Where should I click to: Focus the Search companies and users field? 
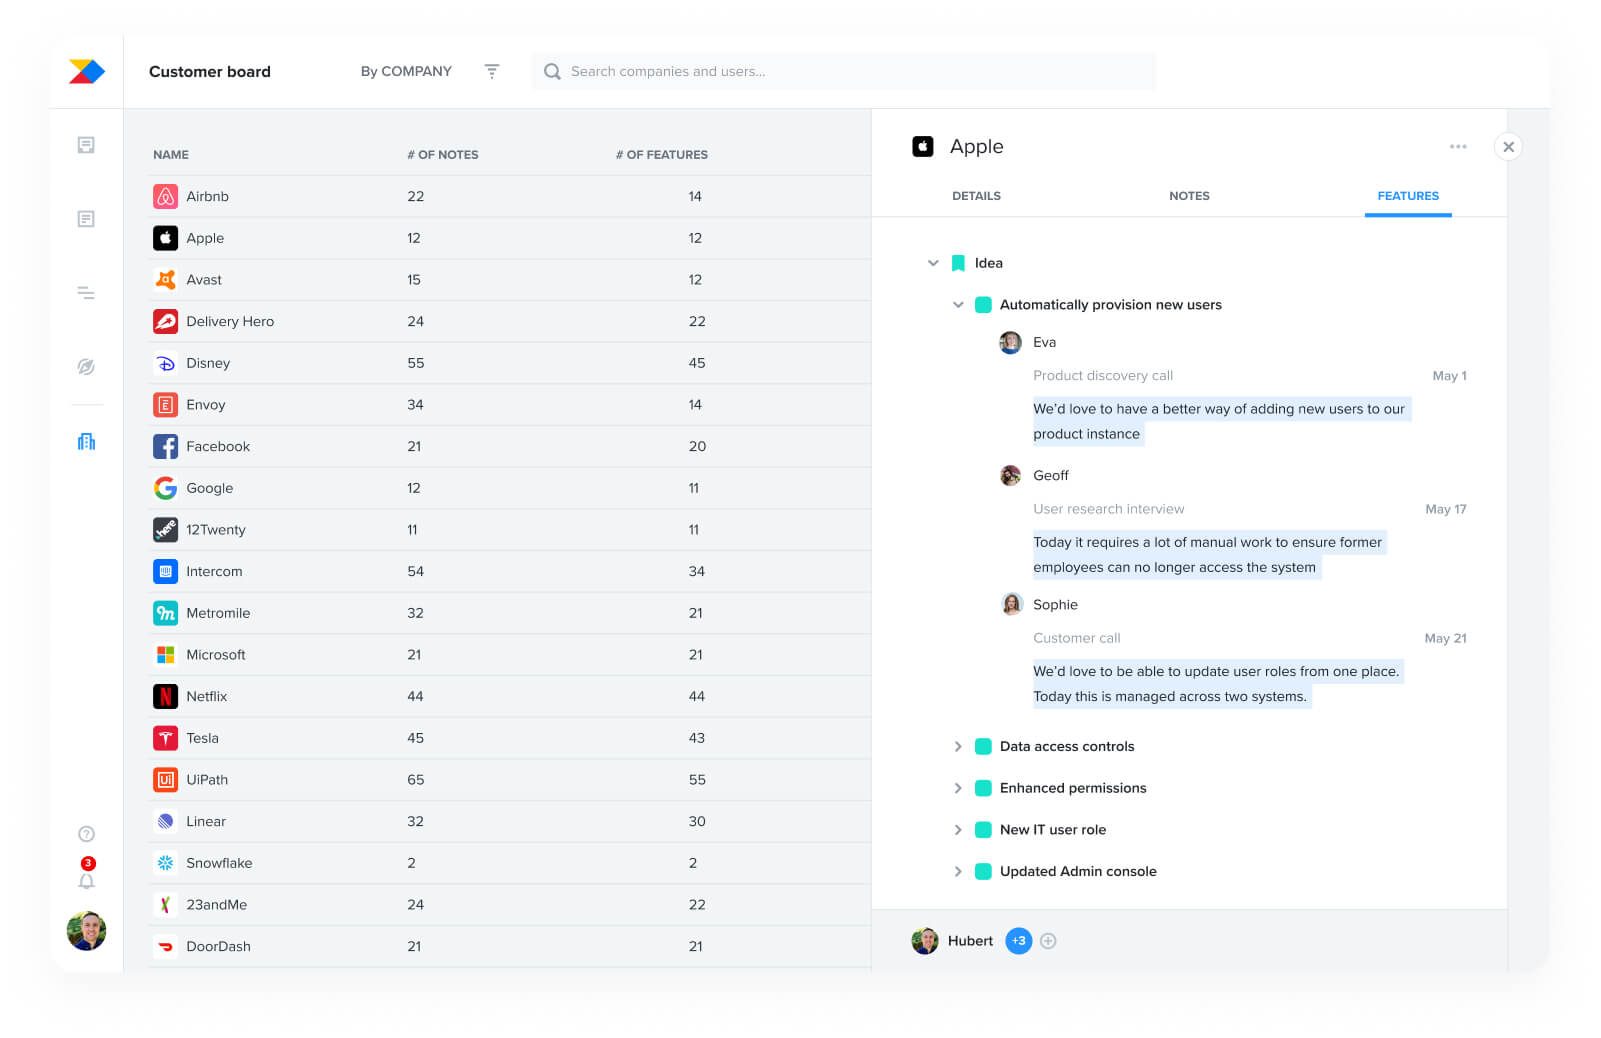[x=844, y=72]
